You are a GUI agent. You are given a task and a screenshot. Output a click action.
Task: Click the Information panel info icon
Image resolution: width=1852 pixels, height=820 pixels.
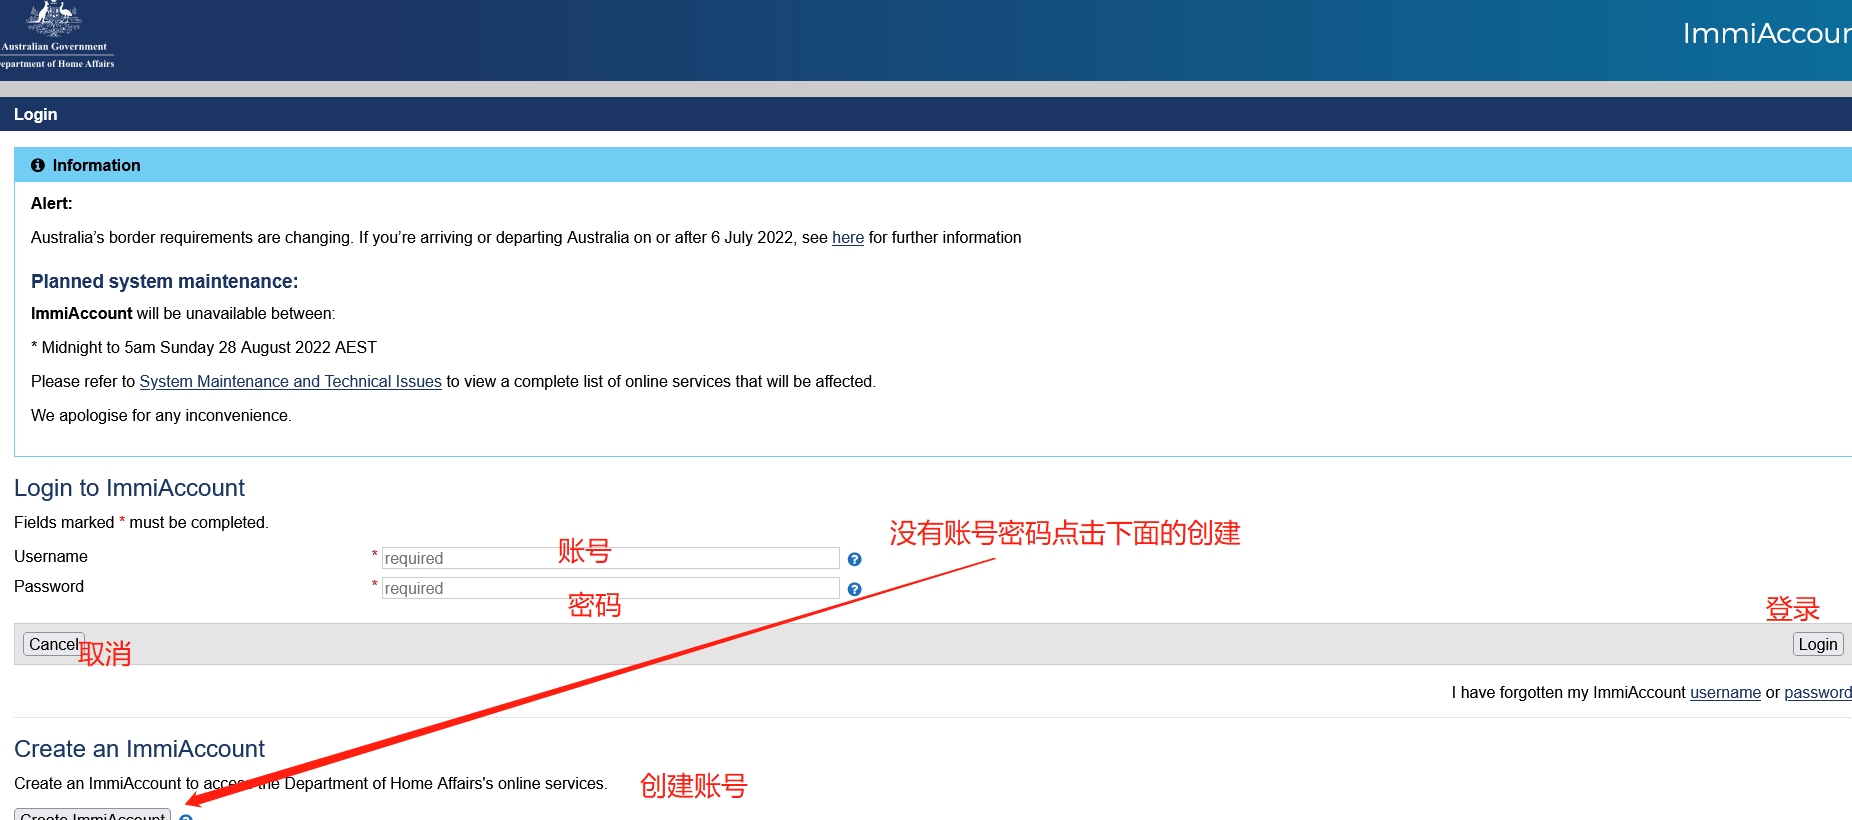click(x=38, y=165)
